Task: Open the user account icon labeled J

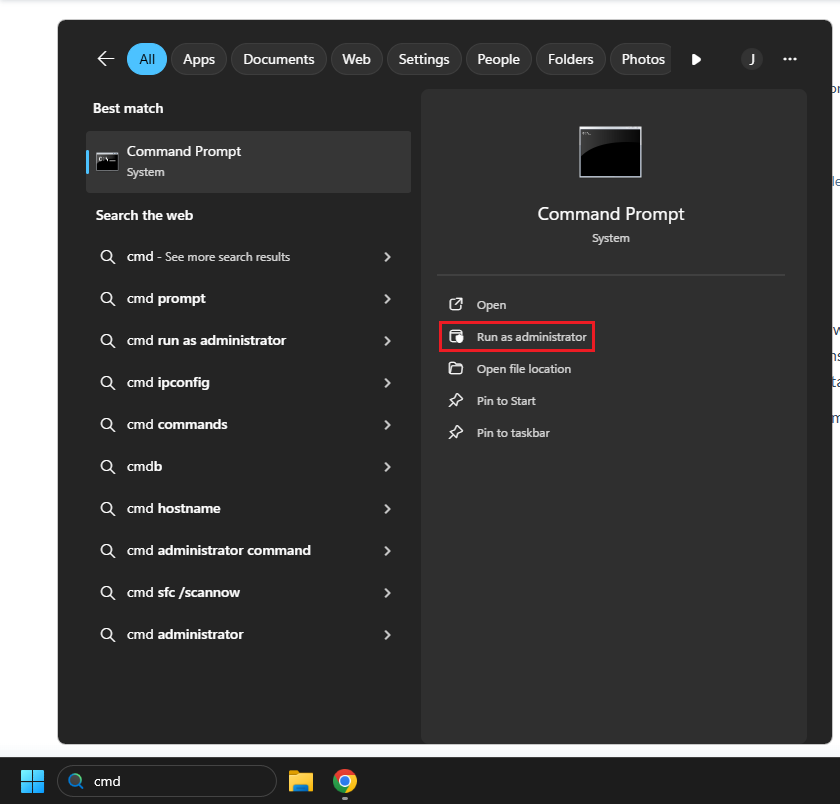Action: 751,59
